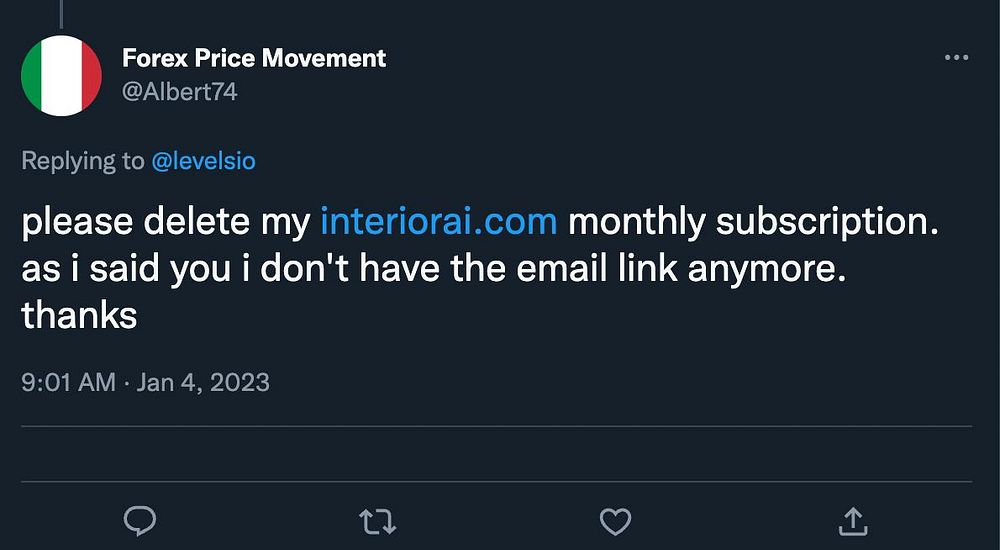Click the Italian flag profile avatar
The height and width of the screenshot is (550, 1000).
[61, 75]
